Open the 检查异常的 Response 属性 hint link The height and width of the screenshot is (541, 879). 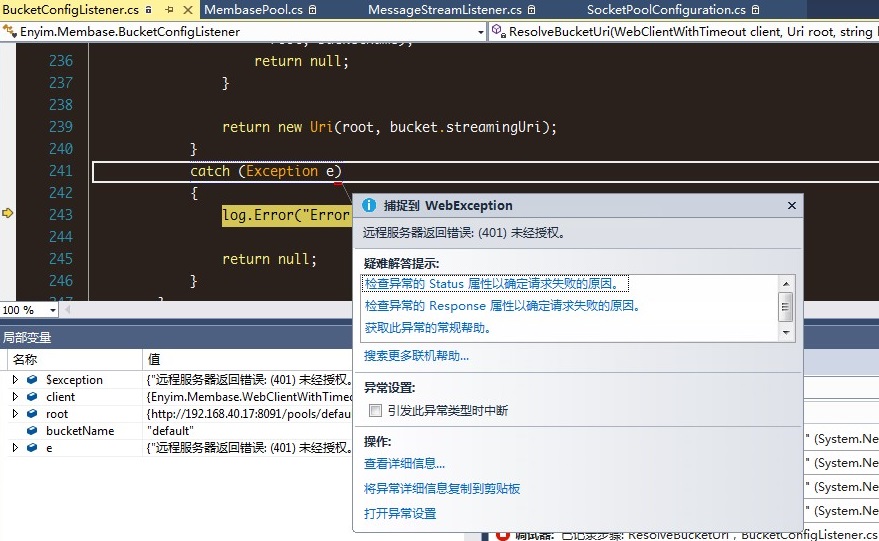click(x=502, y=306)
